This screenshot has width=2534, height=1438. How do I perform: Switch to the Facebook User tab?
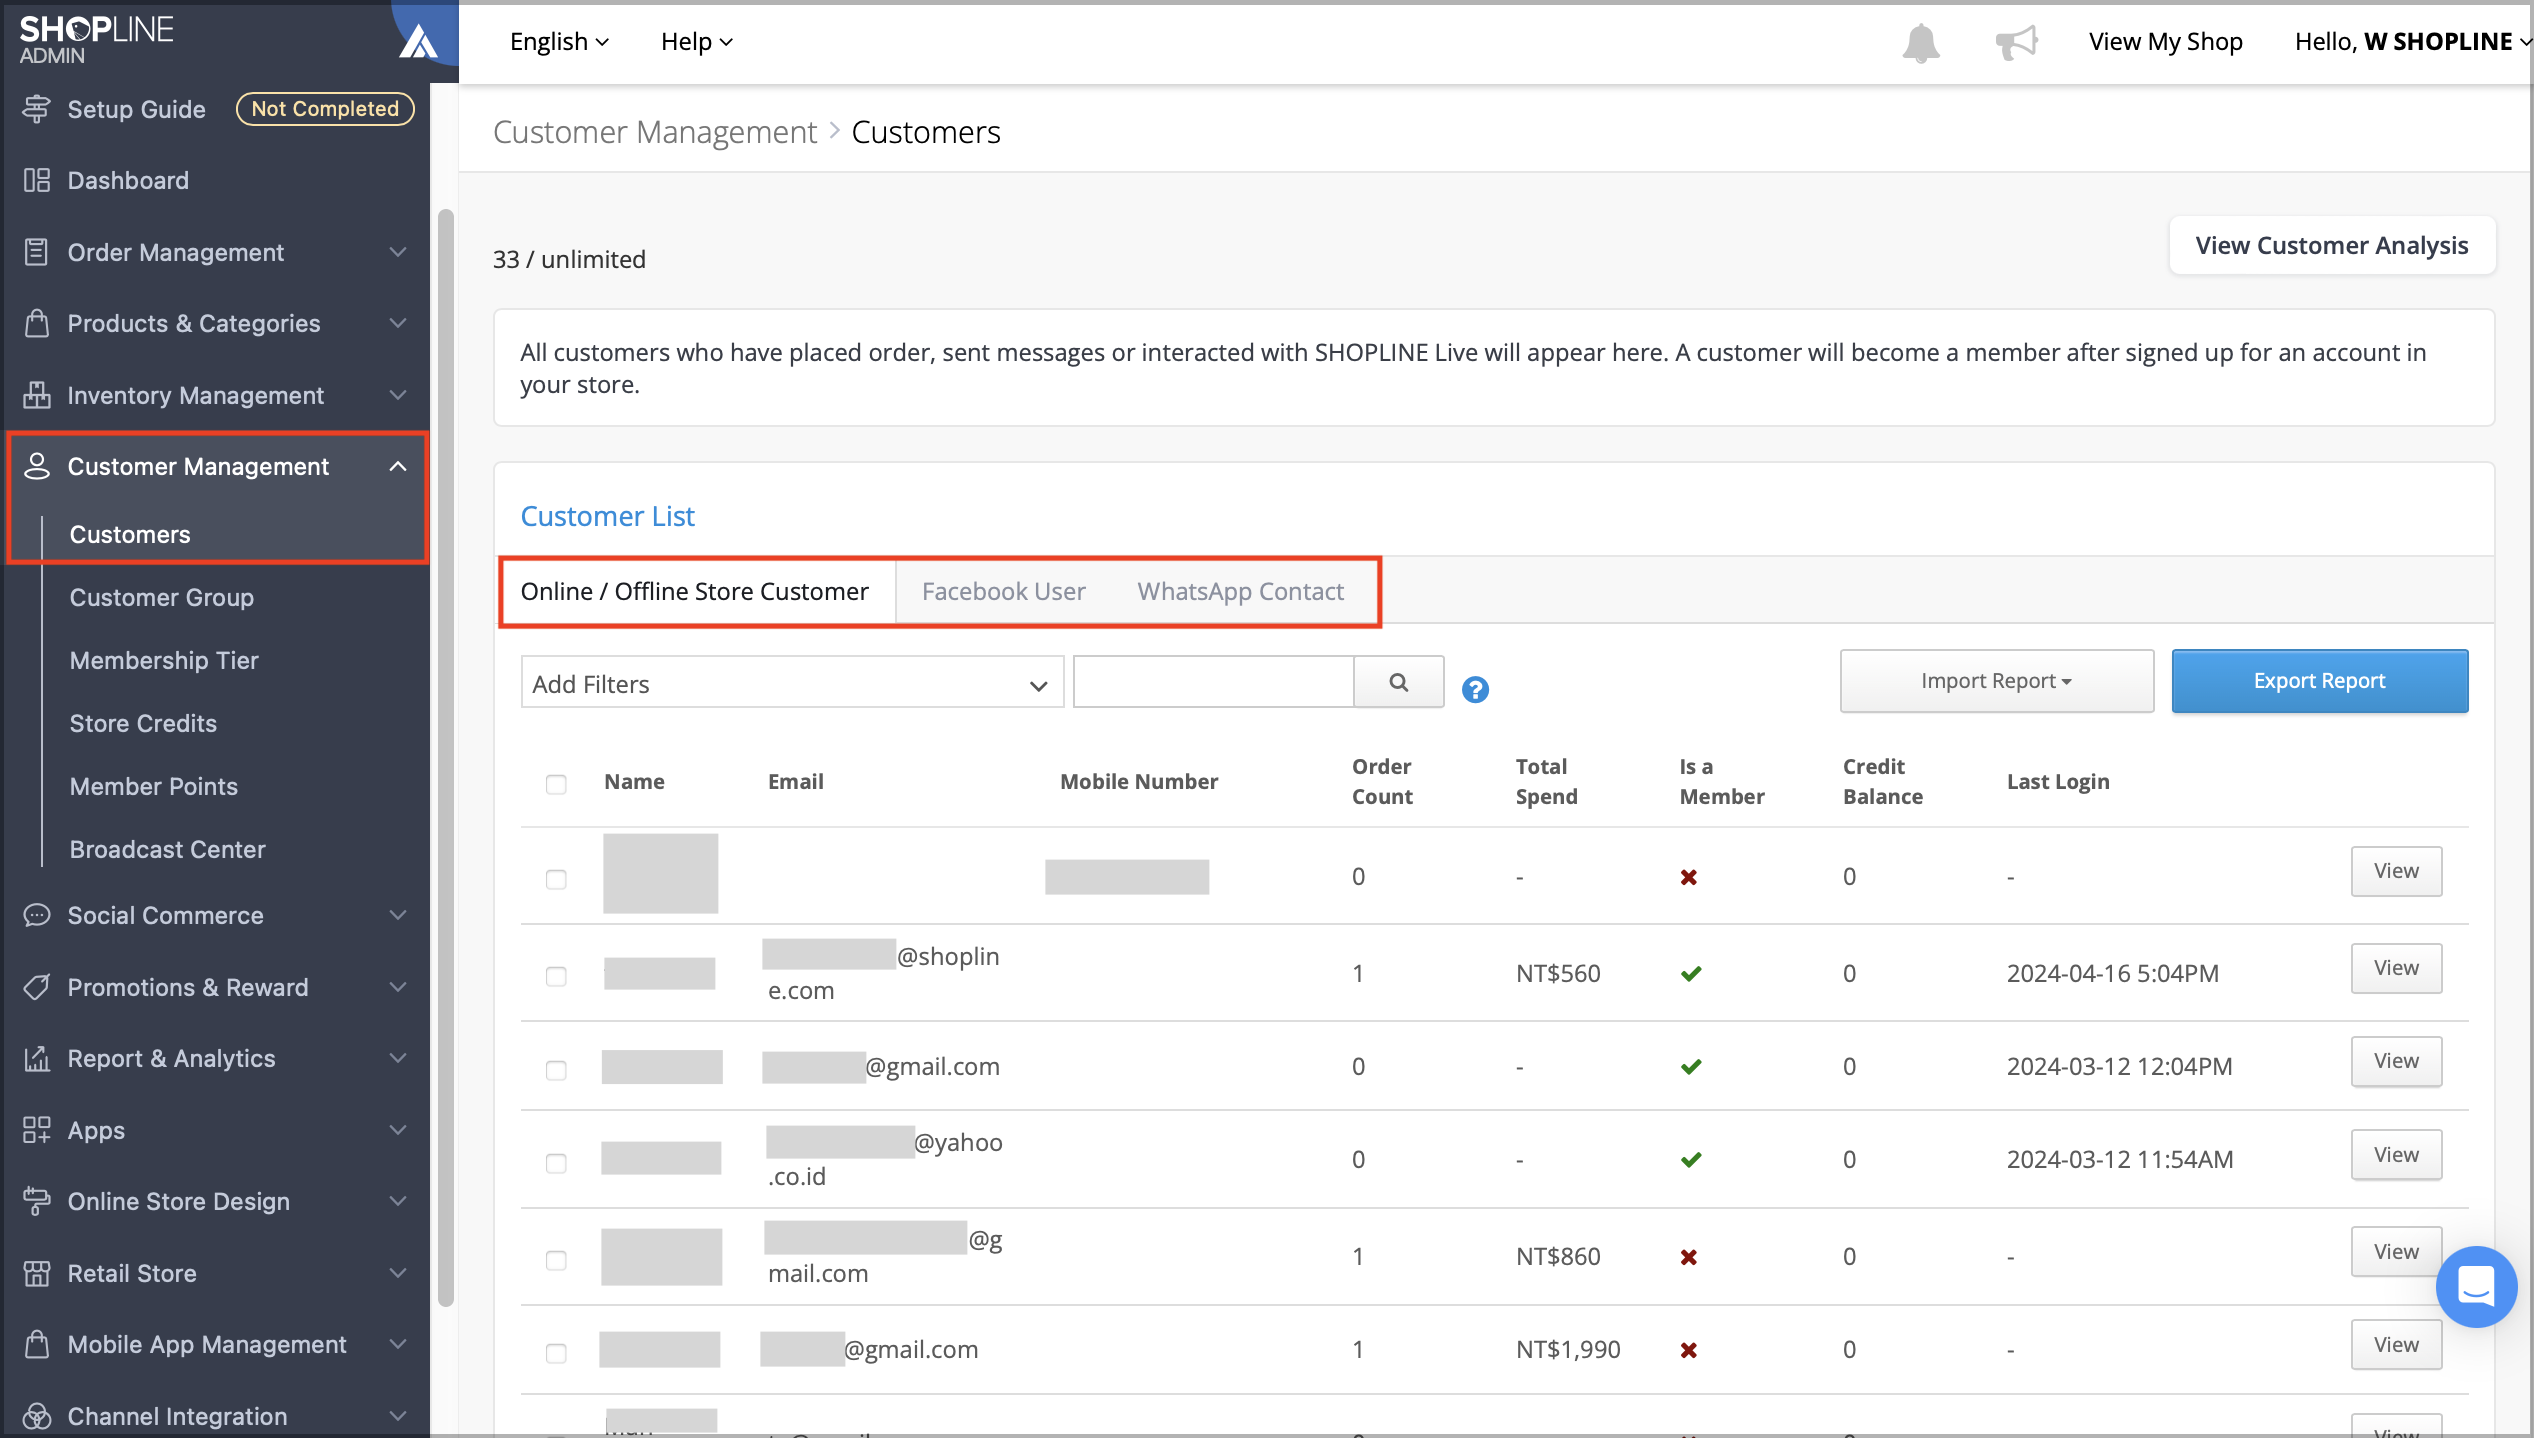click(1003, 591)
